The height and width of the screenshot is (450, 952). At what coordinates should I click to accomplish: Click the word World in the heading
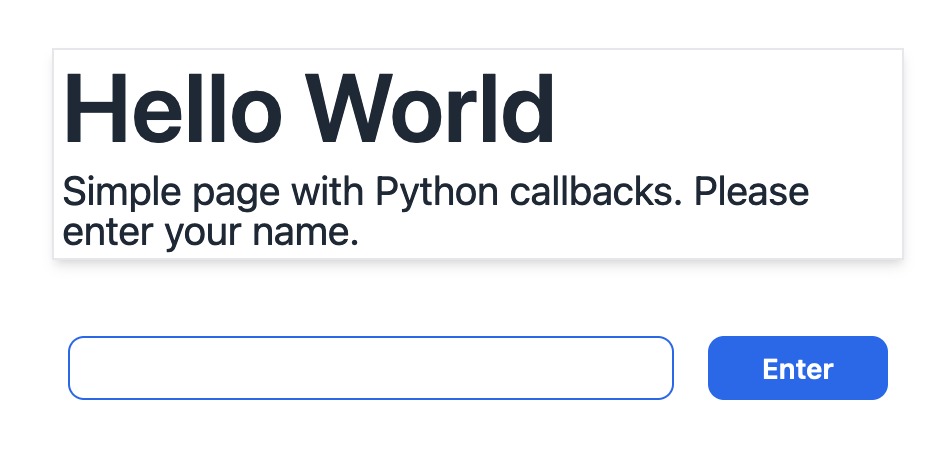pos(430,108)
